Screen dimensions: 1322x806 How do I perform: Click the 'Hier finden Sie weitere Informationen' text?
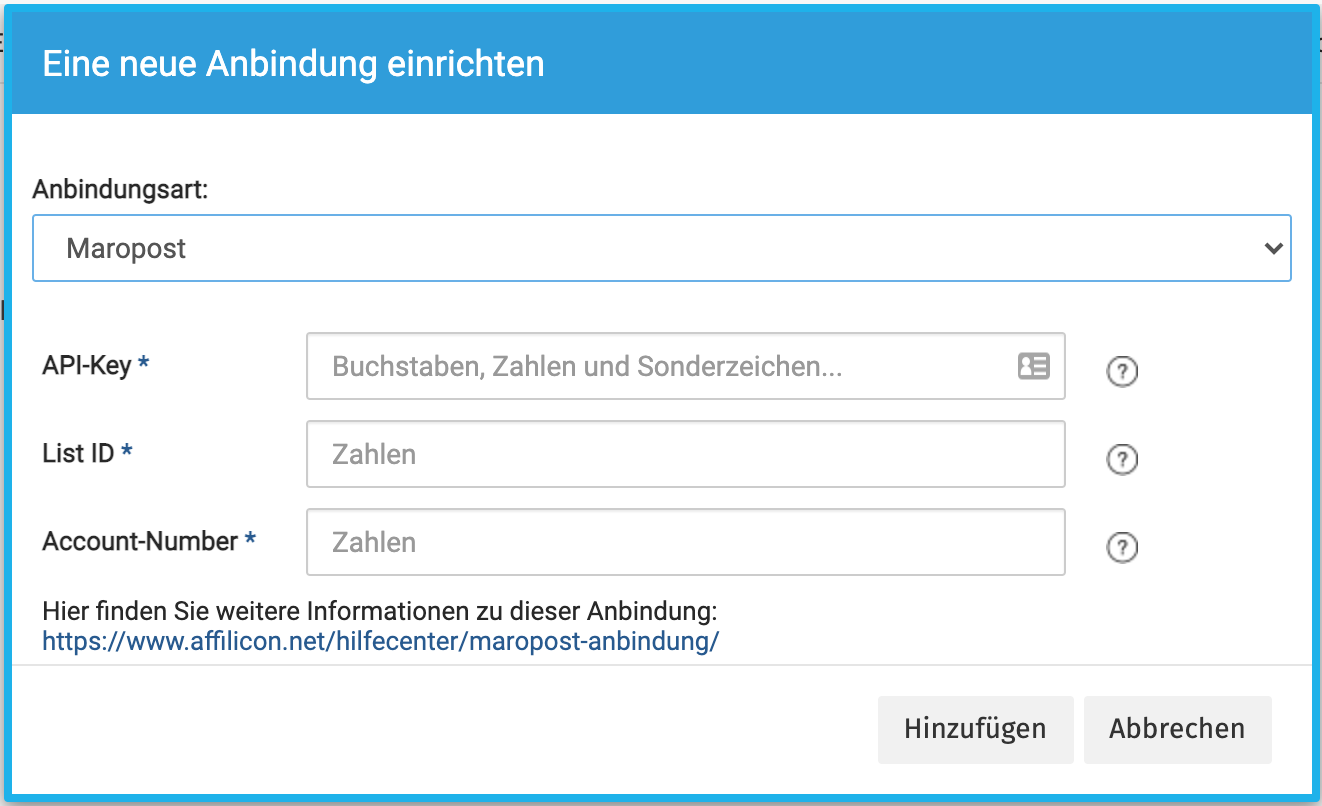point(380,611)
